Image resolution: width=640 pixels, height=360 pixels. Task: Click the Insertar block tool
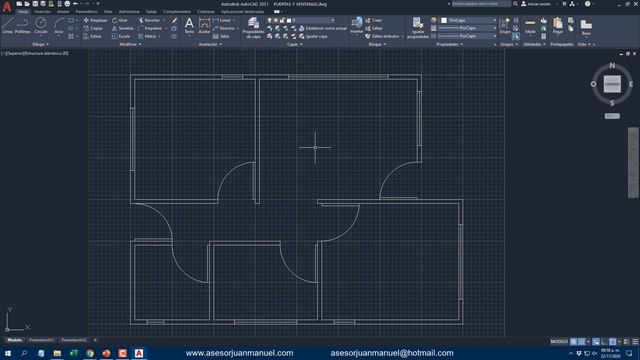tap(356, 26)
